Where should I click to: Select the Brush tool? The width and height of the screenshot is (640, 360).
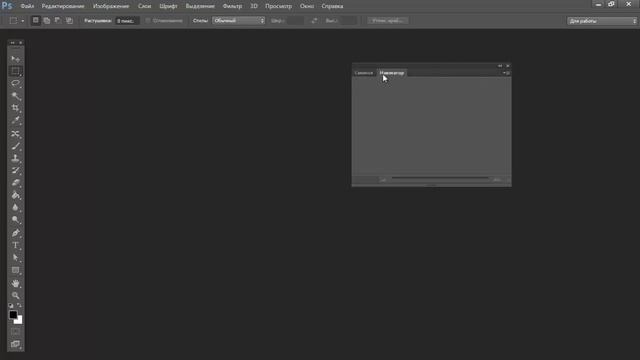pos(16,146)
